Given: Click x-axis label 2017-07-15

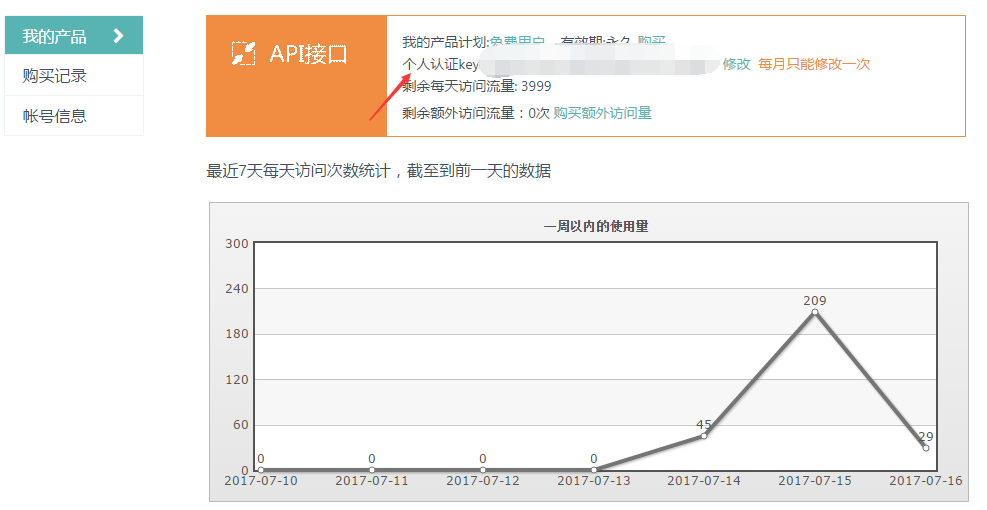Looking at the screenshot, I should click(x=815, y=480).
